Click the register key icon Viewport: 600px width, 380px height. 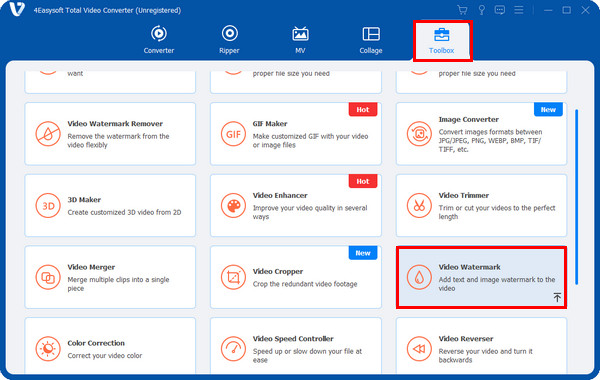point(482,10)
